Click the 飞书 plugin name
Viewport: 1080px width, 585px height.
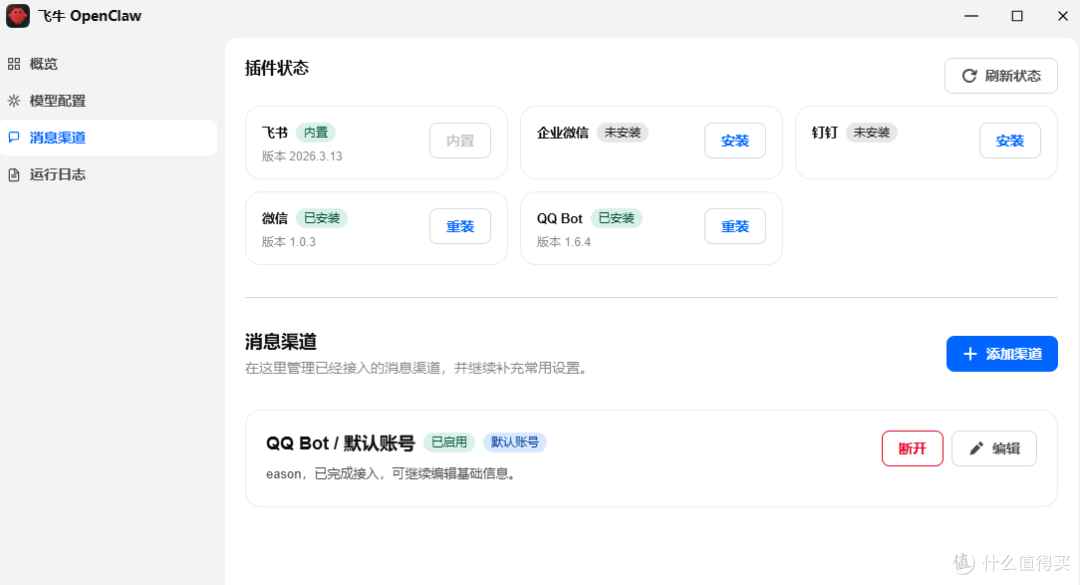point(275,132)
